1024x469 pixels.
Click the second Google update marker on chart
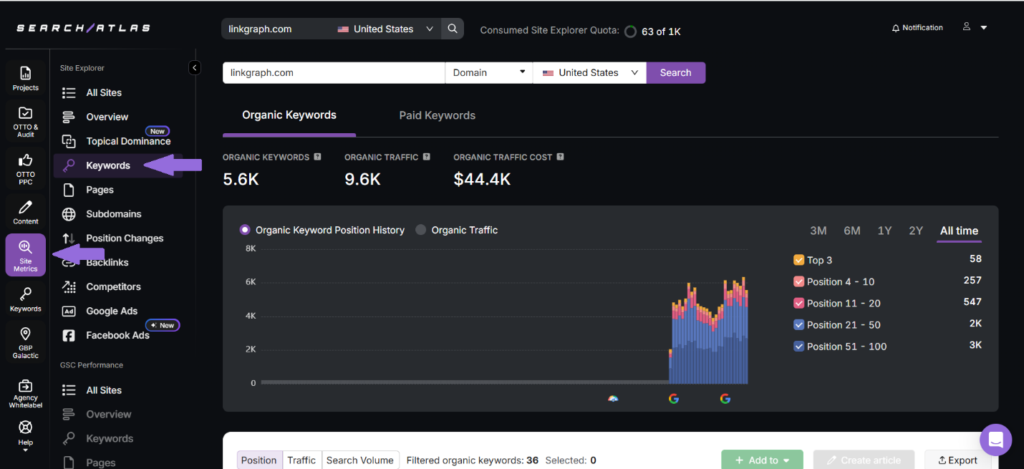(725, 398)
